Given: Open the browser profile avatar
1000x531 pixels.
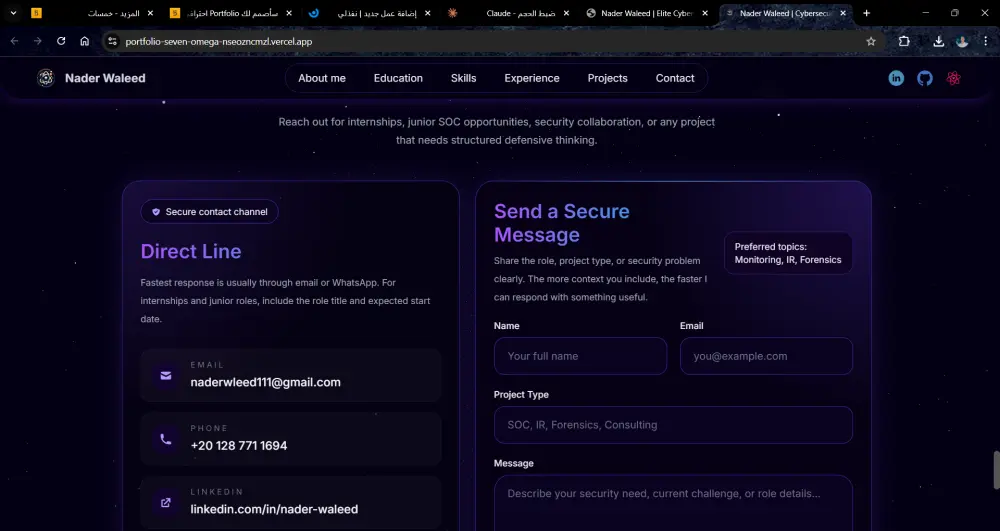Looking at the screenshot, I should point(962,41).
